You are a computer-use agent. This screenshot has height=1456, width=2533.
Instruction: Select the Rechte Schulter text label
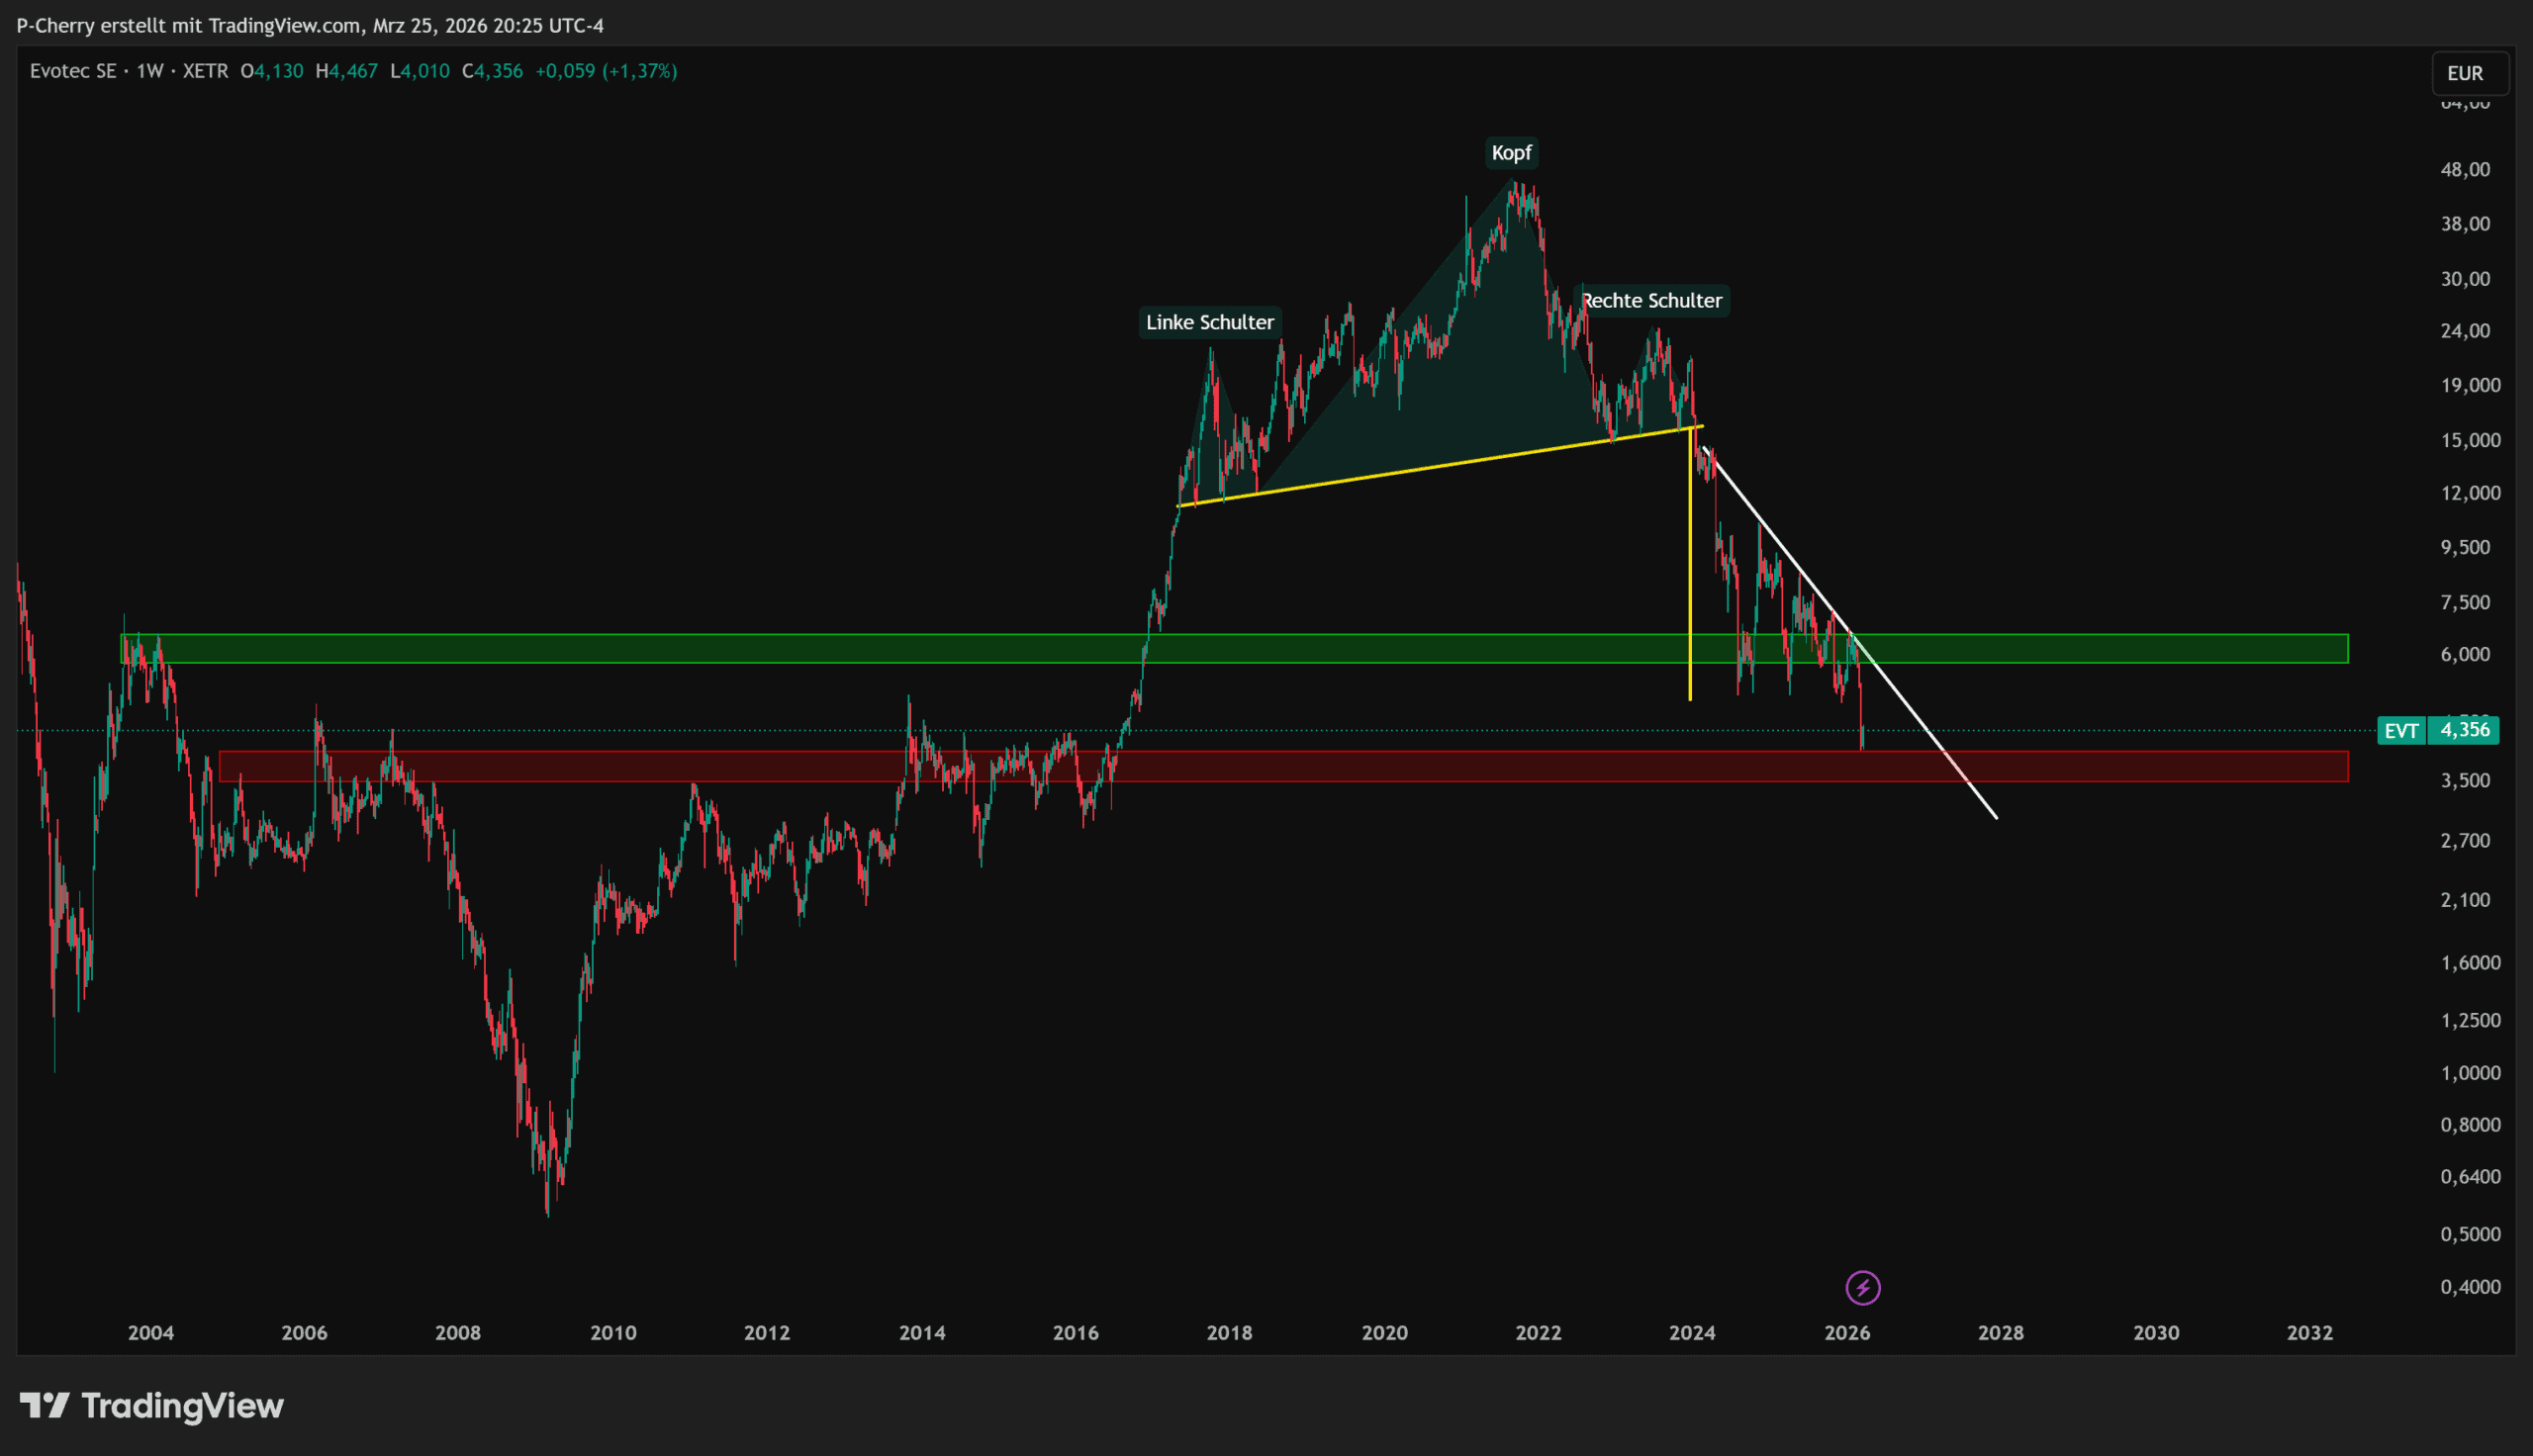(1652, 301)
